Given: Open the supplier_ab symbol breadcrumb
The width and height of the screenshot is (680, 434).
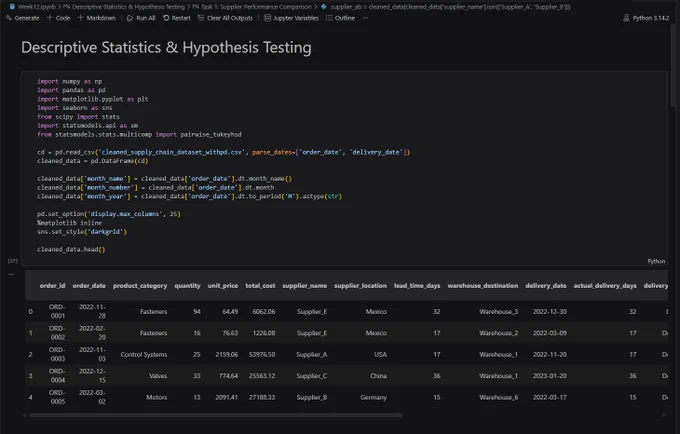Looking at the screenshot, I should [x=445, y=7].
